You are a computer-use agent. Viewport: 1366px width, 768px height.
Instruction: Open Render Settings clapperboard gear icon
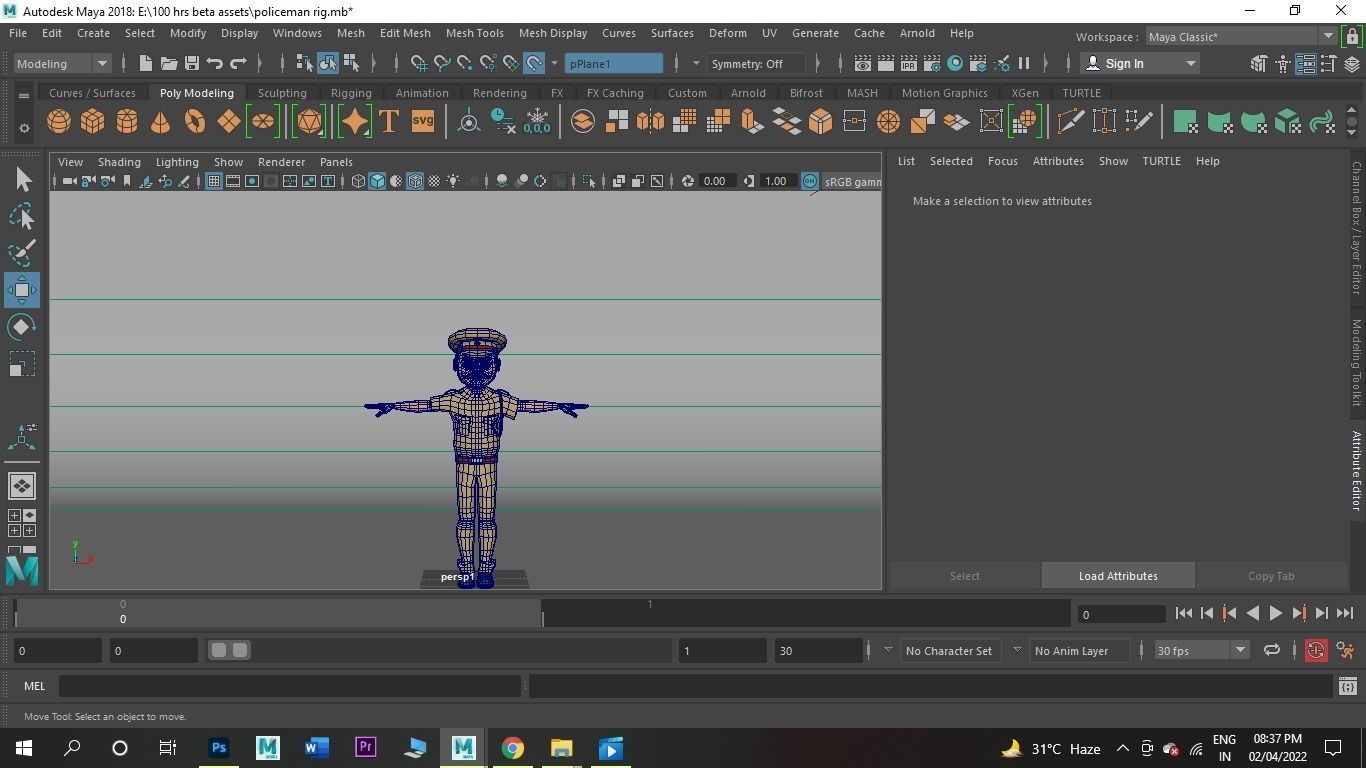932,63
